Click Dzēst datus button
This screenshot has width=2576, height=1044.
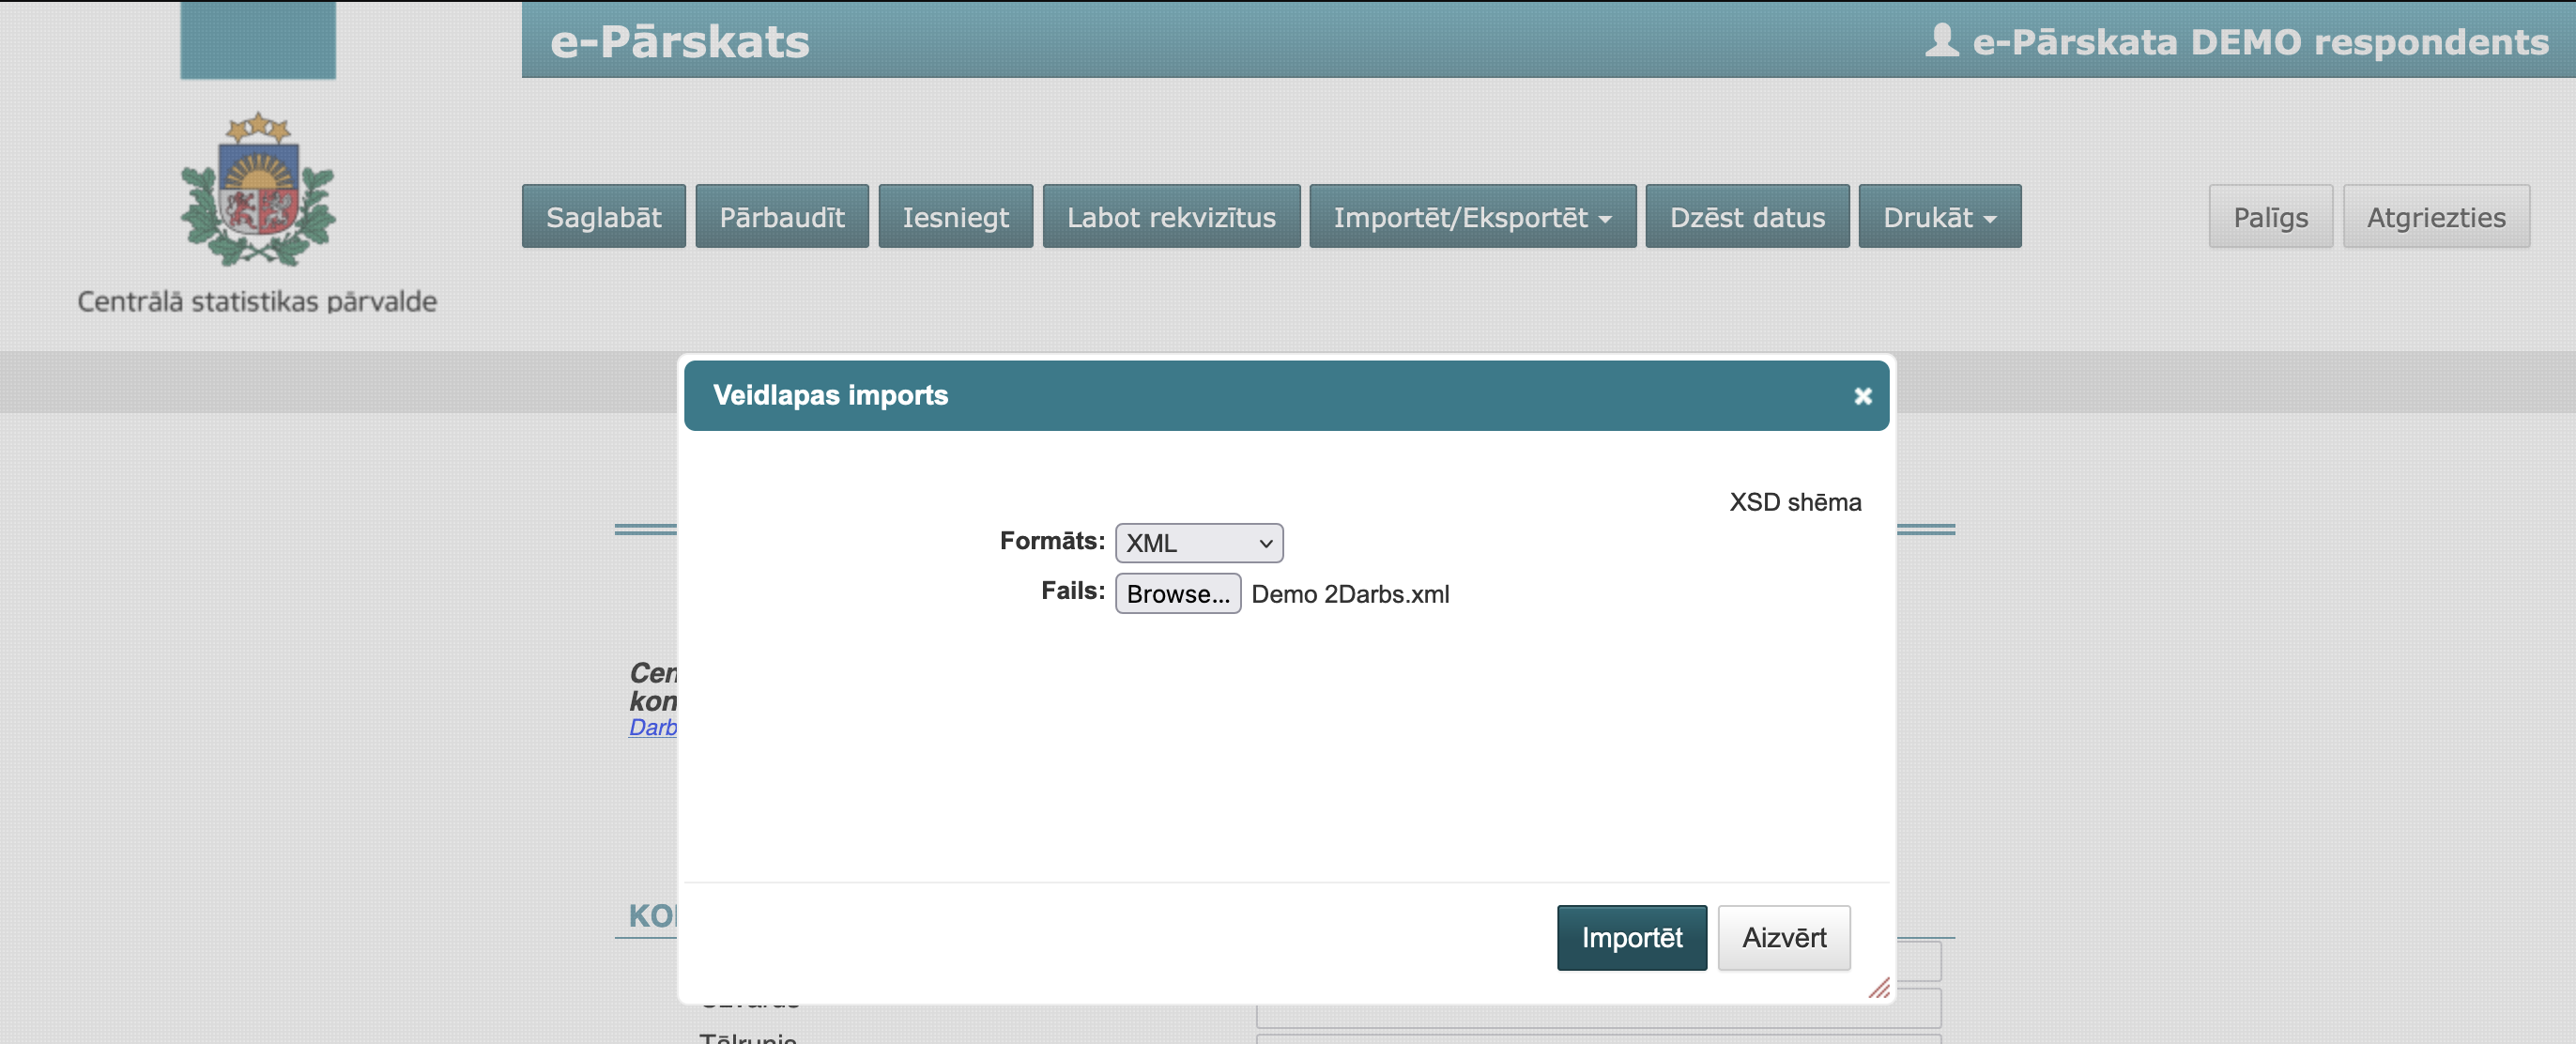[x=1746, y=217]
